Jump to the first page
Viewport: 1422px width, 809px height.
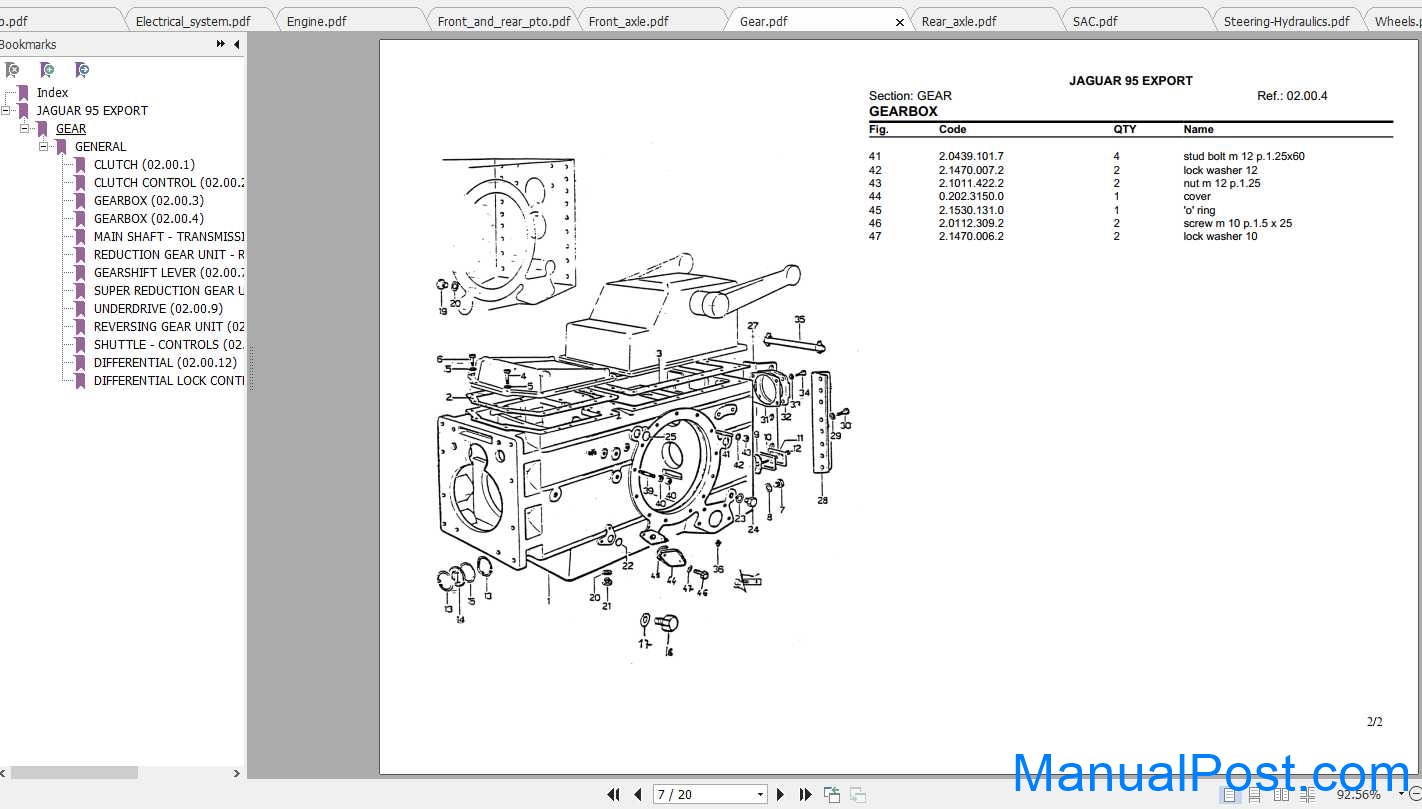click(x=613, y=794)
